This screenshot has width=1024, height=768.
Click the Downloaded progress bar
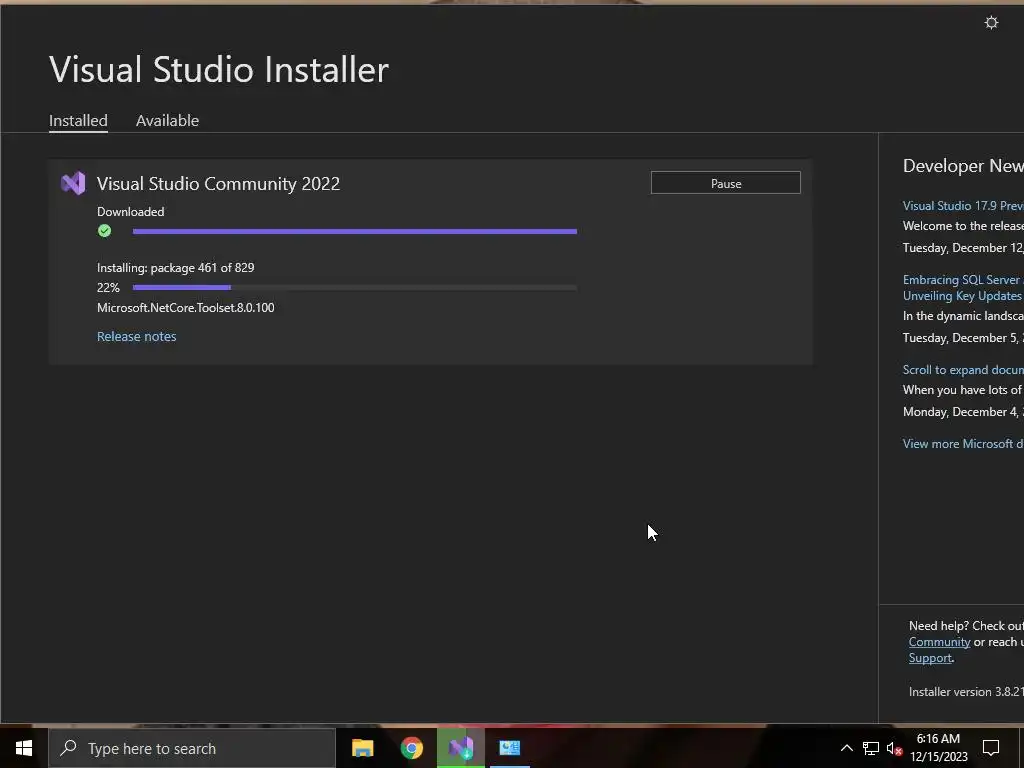click(x=355, y=231)
